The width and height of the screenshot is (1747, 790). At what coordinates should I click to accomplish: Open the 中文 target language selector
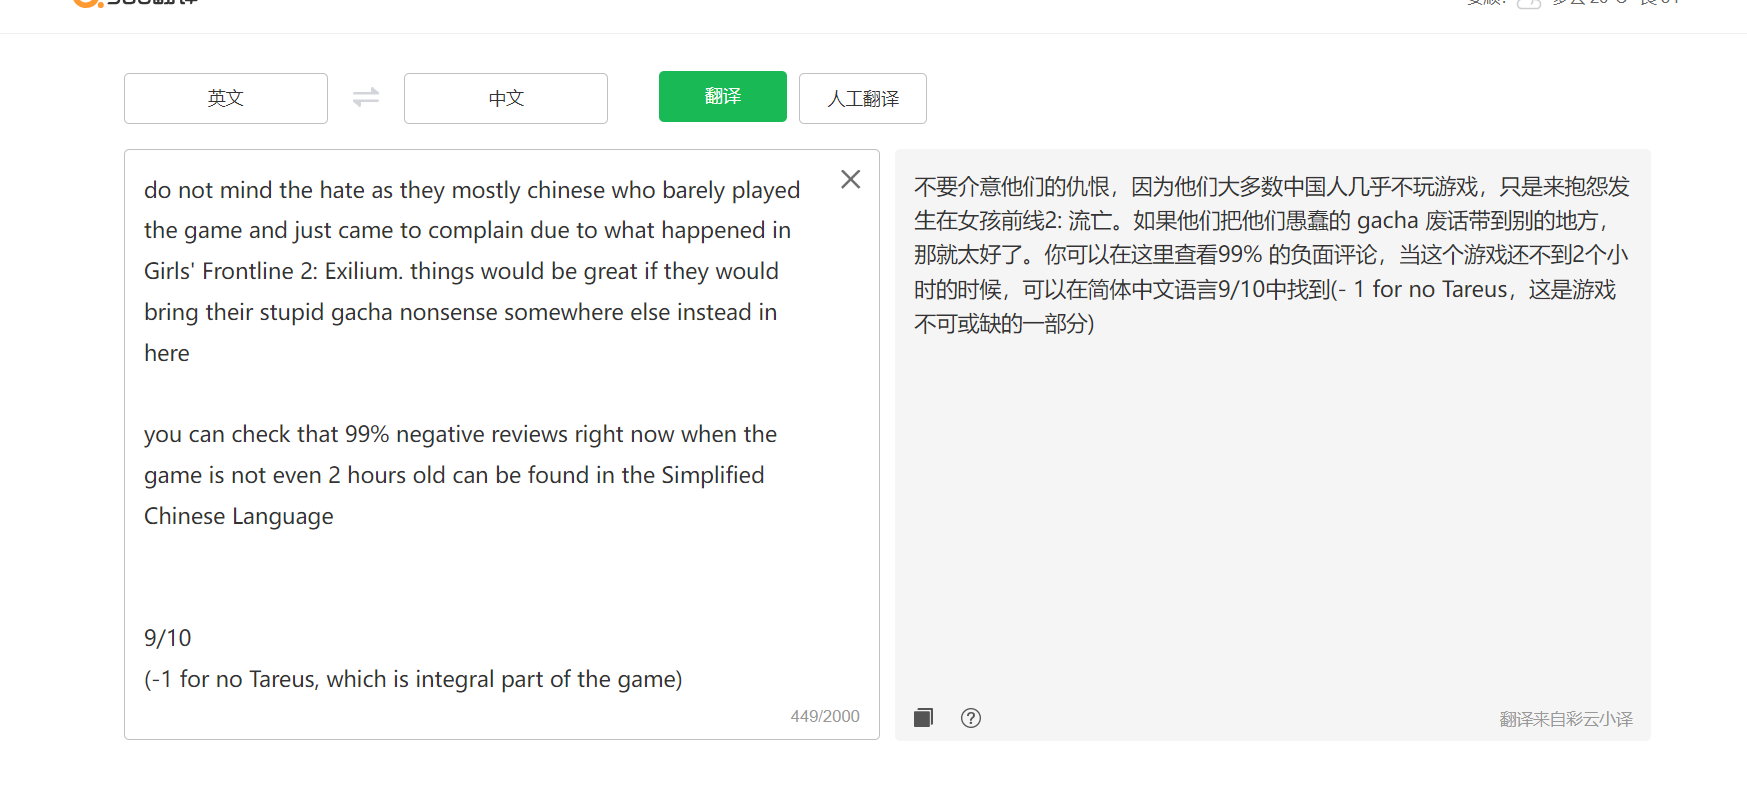point(506,98)
